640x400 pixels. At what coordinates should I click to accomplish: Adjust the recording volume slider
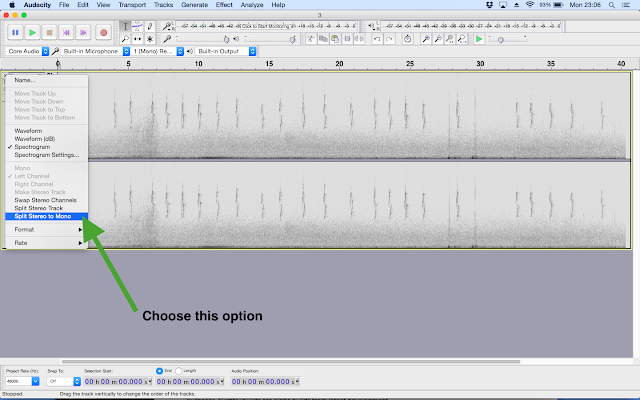click(x=203, y=39)
